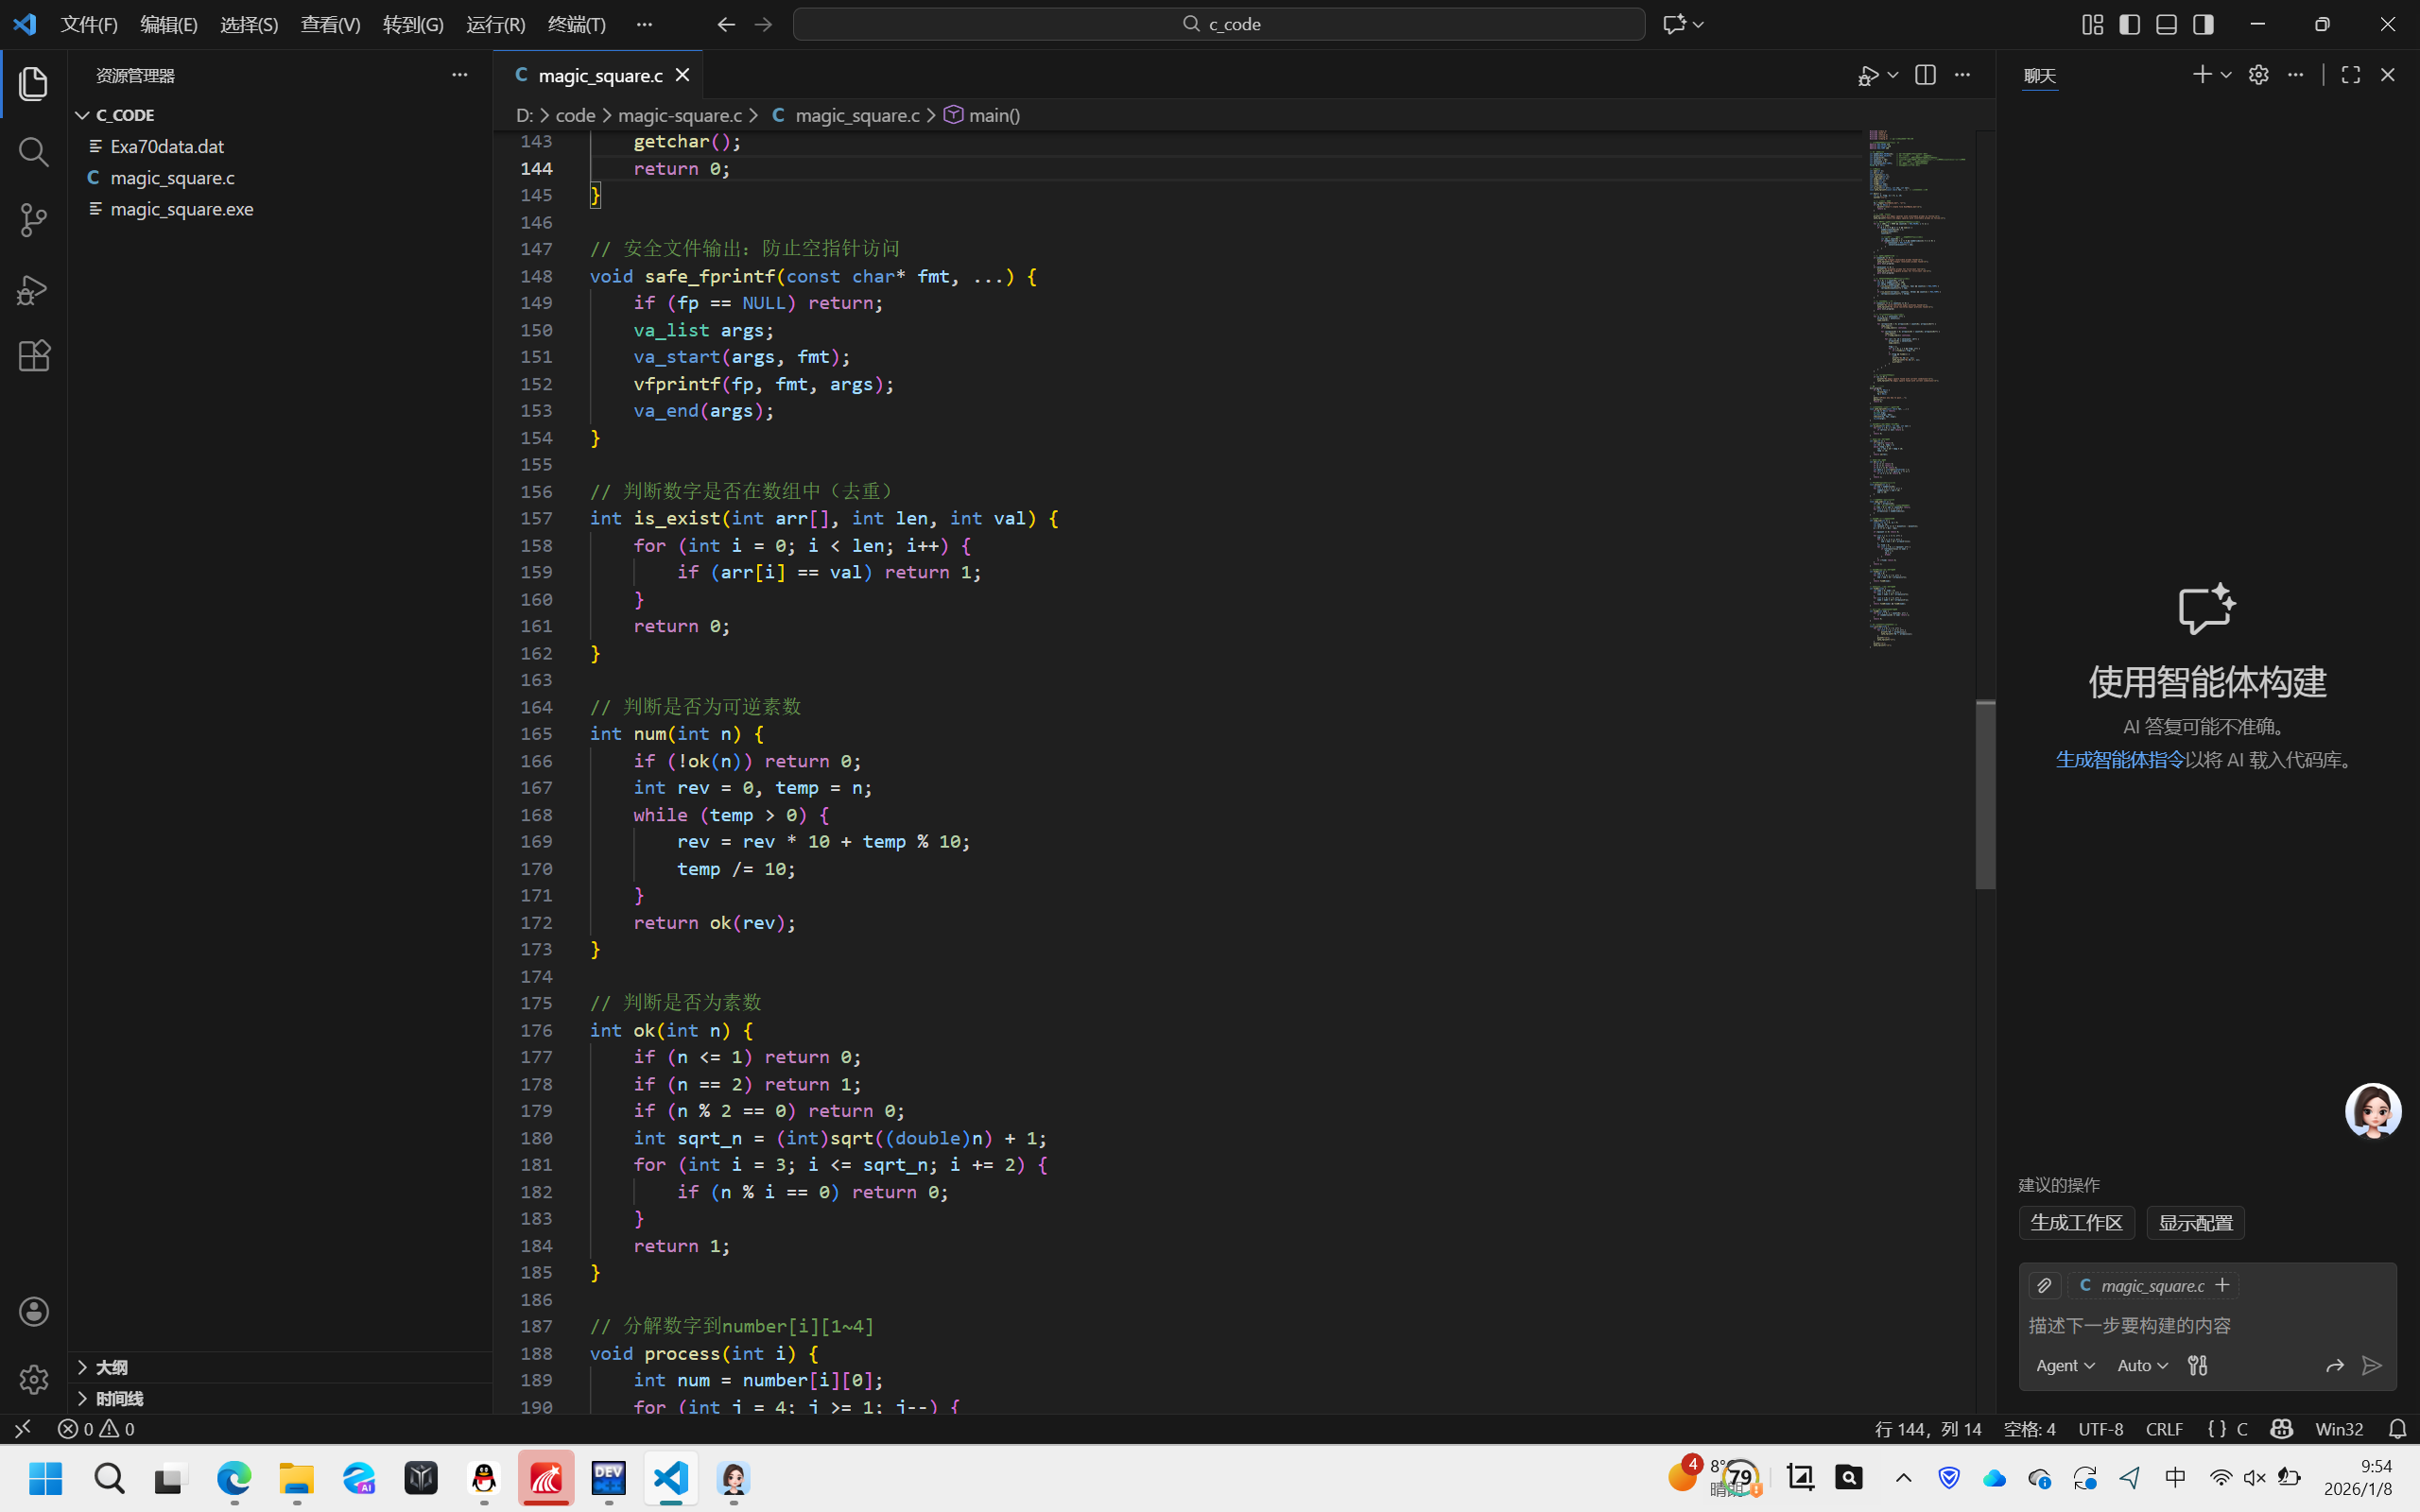Open the Accounts icon in activity bar
This screenshot has width=2420, height=1512.
(x=33, y=1311)
